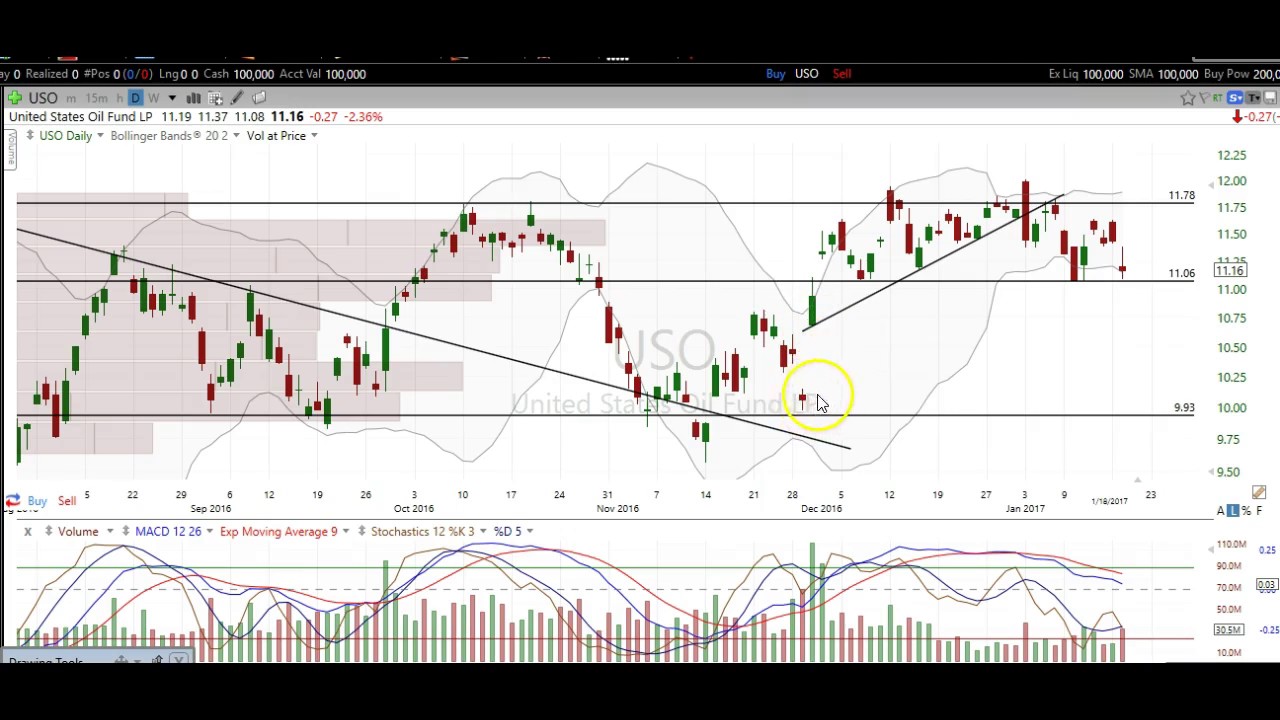Click the star favorite icon
Image resolution: width=1280 pixels, height=720 pixels.
1187,98
